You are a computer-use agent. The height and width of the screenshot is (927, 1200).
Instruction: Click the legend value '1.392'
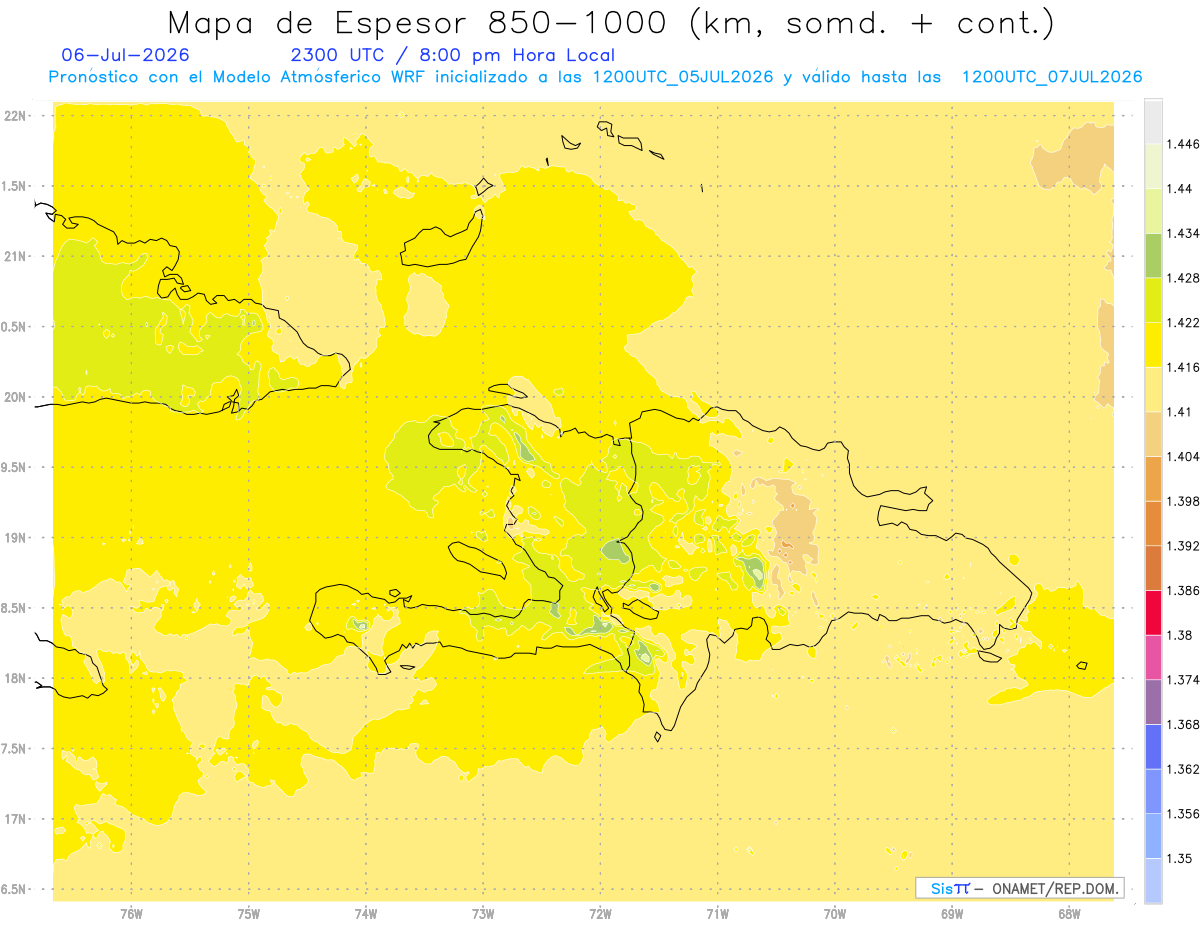(1182, 546)
